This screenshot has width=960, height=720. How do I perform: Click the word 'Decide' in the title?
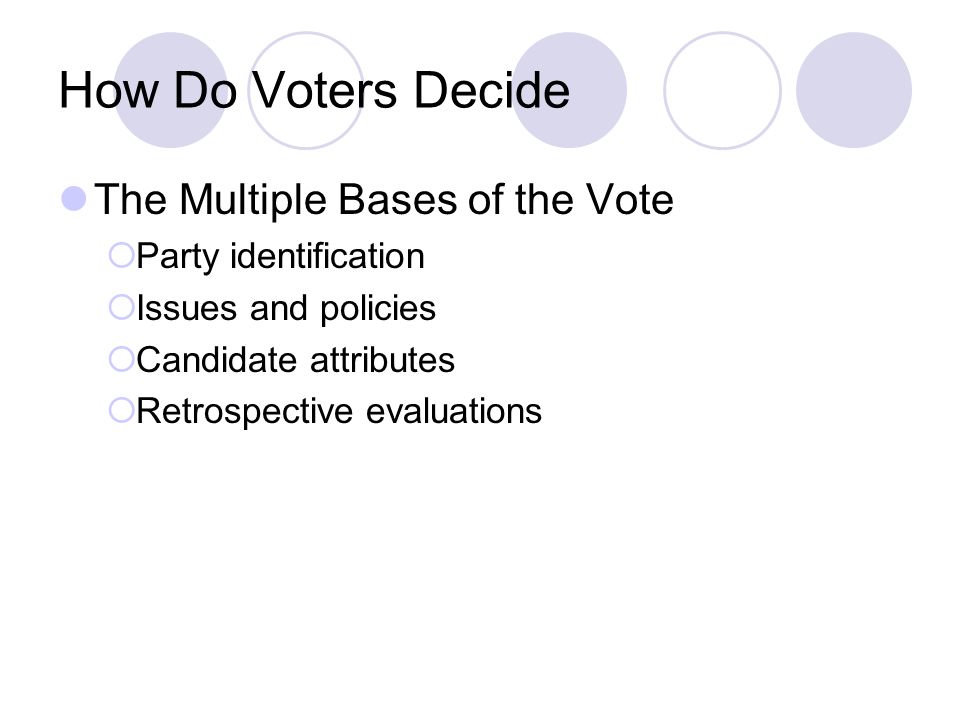pos(492,90)
